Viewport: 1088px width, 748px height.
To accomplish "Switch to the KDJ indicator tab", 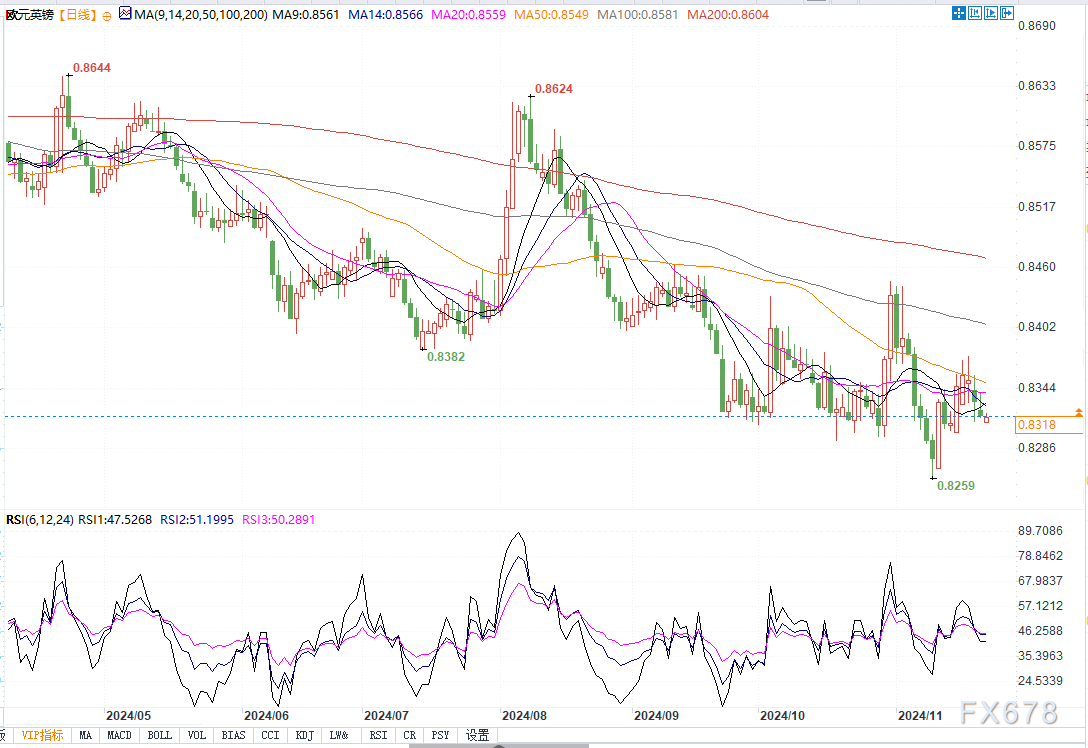I will (x=304, y=735).
